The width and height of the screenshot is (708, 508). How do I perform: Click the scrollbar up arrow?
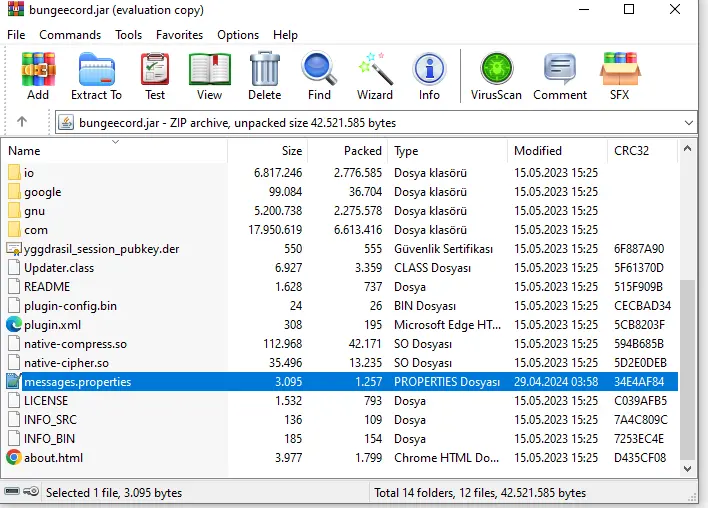pos(687,149)
